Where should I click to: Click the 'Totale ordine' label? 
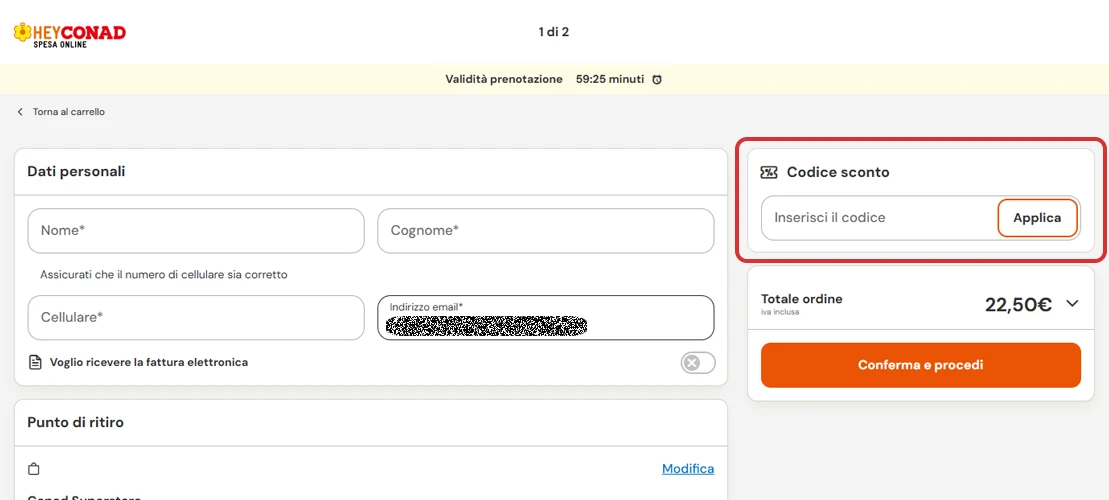coord(801,299)
